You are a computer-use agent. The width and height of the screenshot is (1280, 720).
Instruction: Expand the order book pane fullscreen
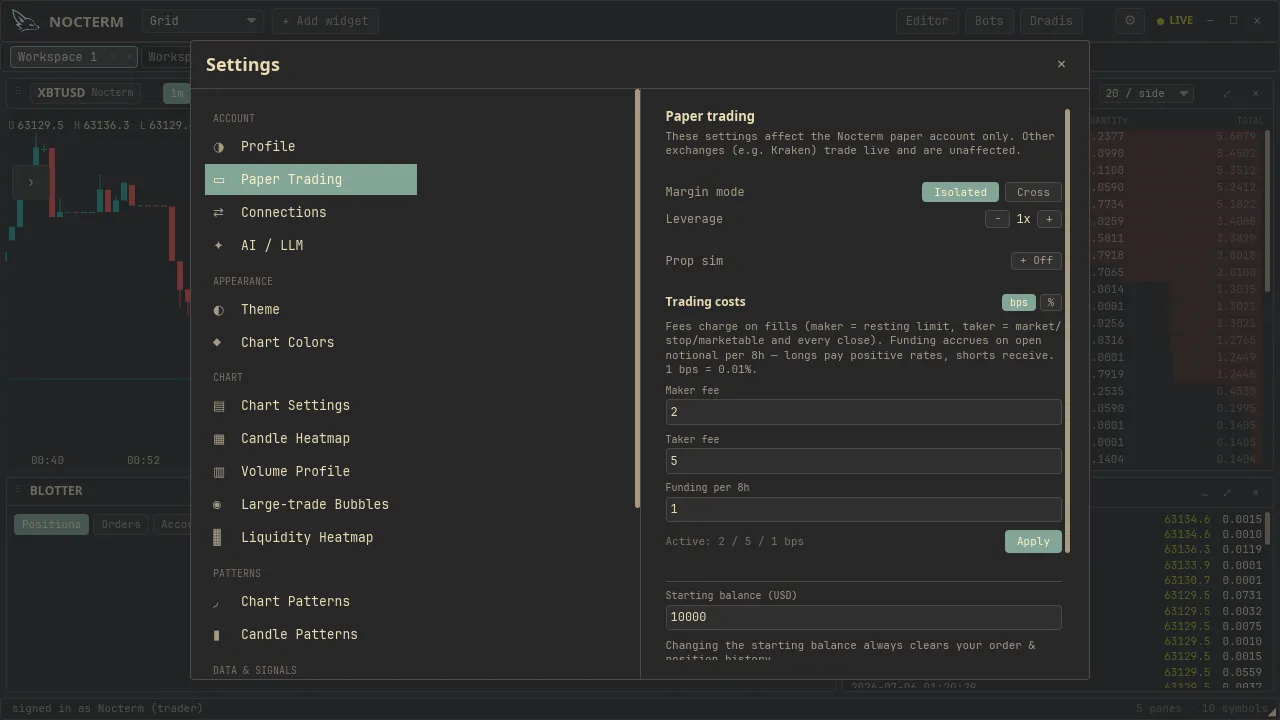point(1227,94)
